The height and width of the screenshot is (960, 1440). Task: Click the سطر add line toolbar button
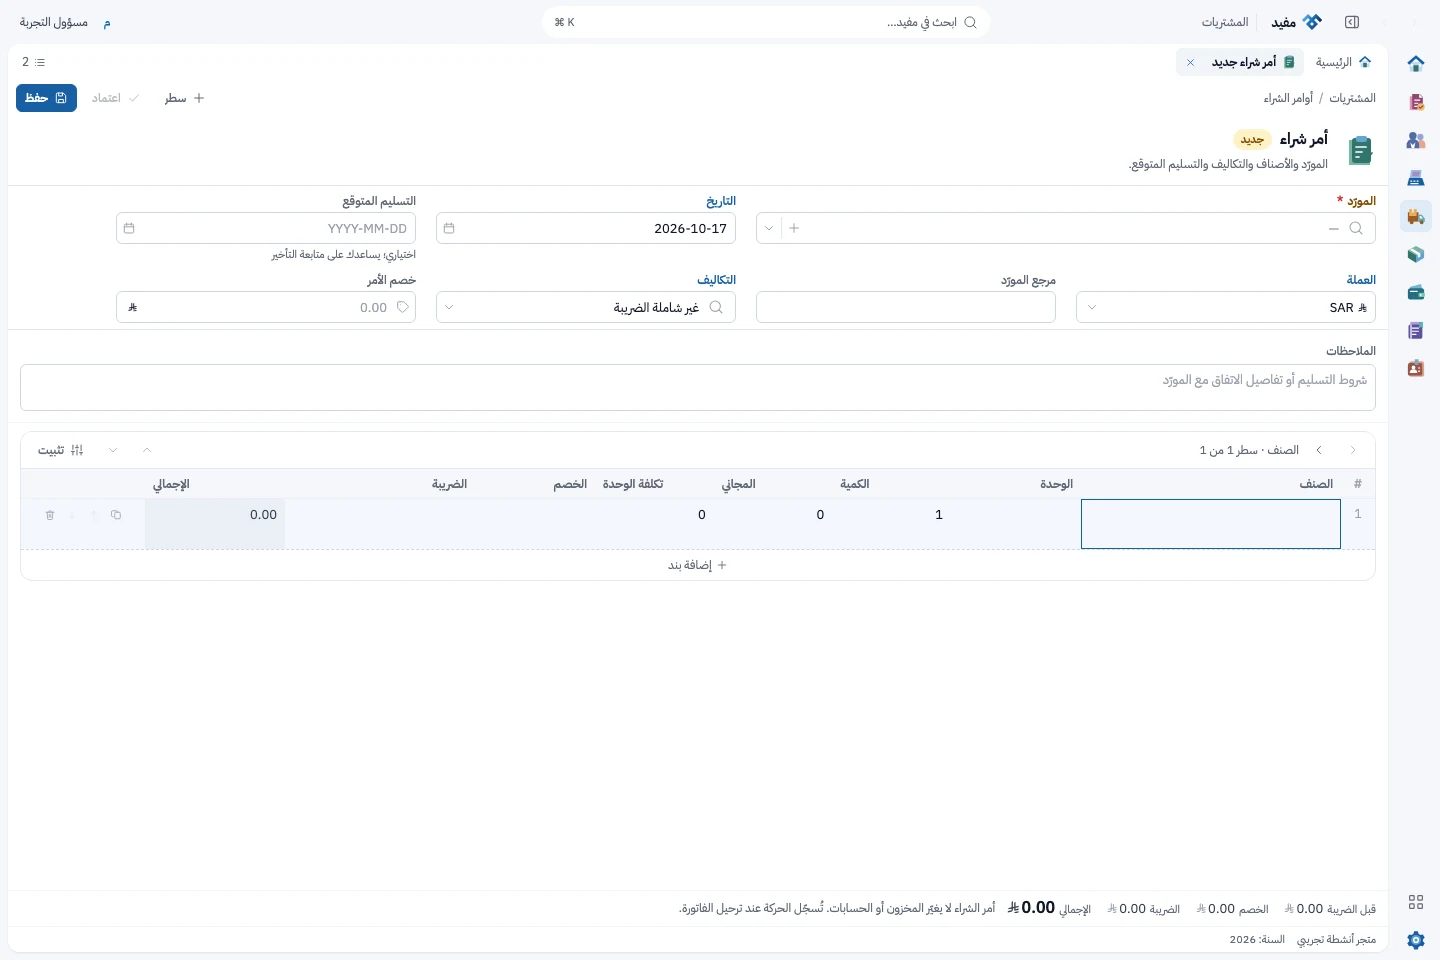pyautogui.click(x=185, y=98)
